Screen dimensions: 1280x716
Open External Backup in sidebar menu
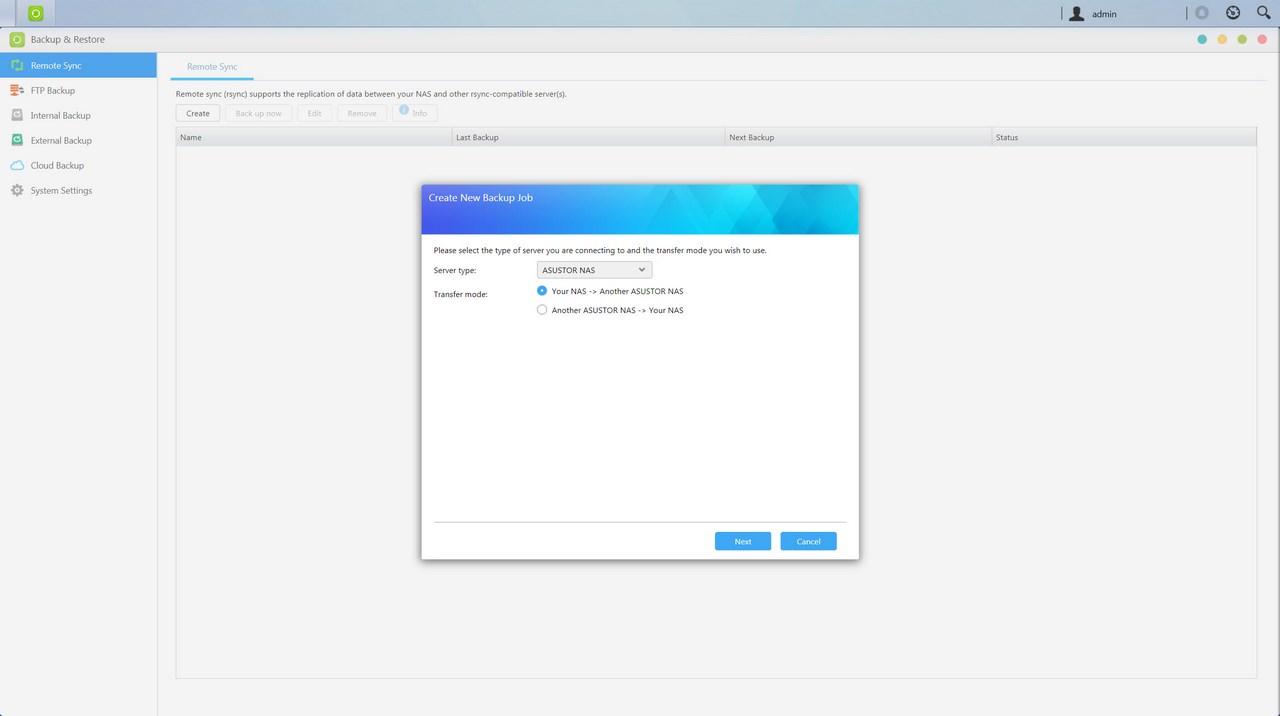[x=78, y=140]
